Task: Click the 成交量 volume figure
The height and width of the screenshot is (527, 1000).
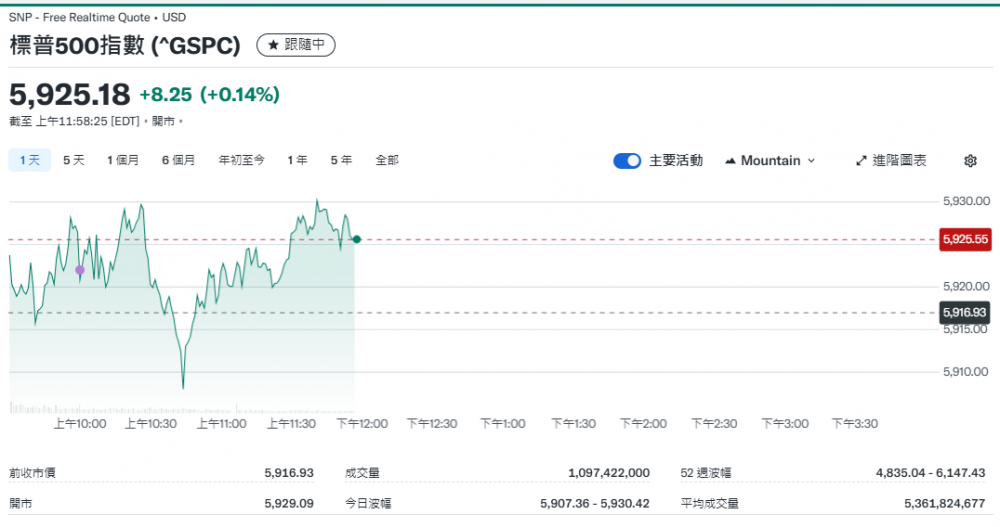Action: coord(608,473)
